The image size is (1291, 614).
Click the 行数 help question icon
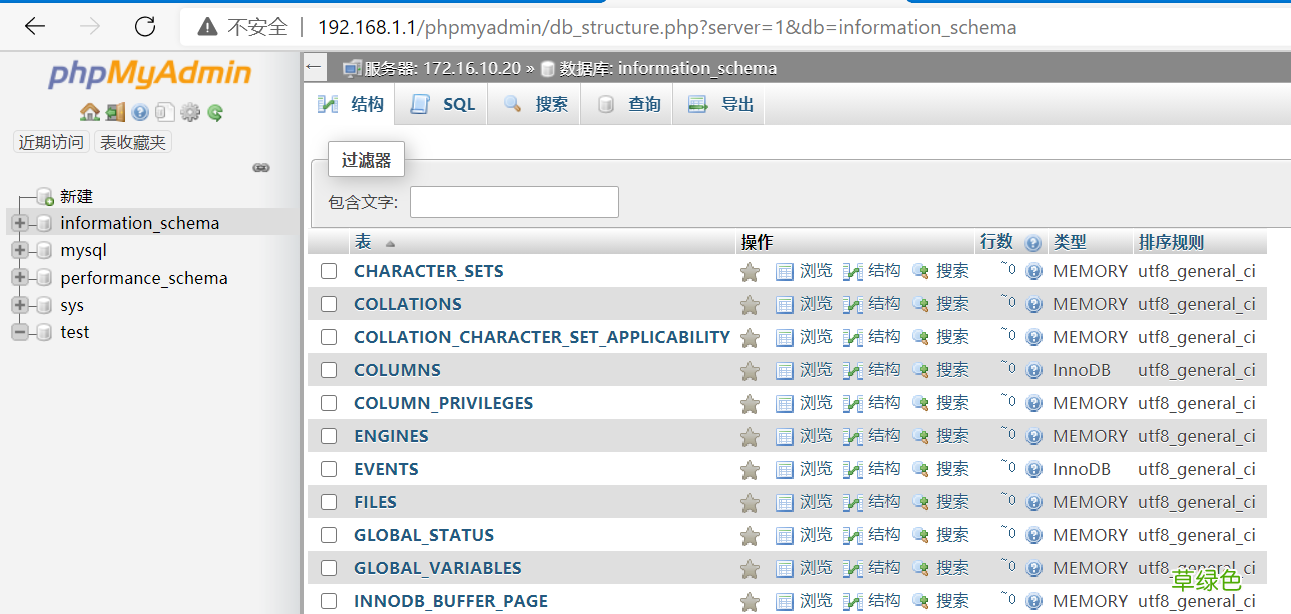pos(1032,241)
